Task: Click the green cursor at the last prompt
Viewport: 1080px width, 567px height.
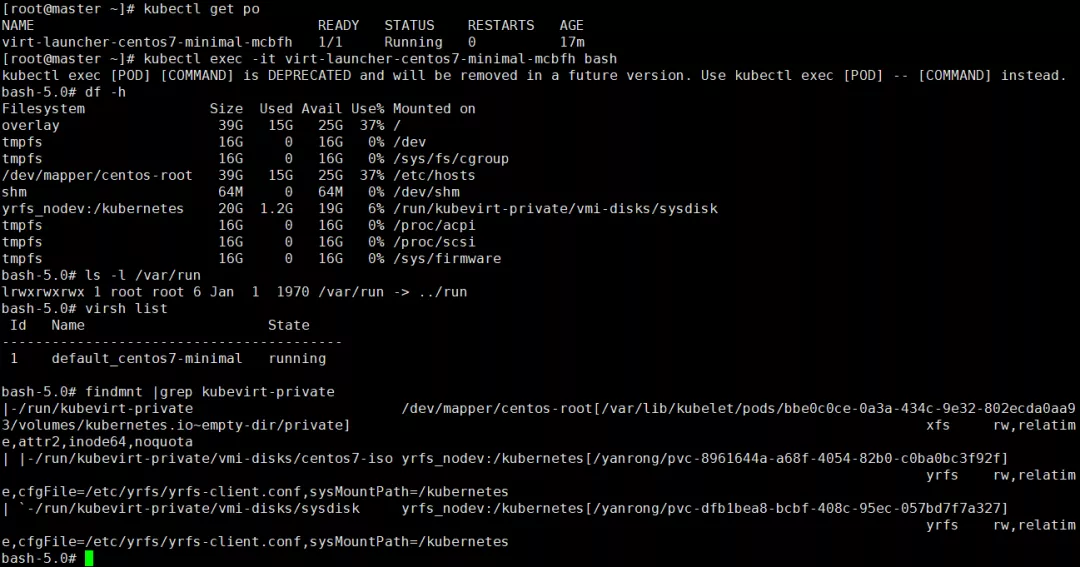Action: [x=88, y=558]
